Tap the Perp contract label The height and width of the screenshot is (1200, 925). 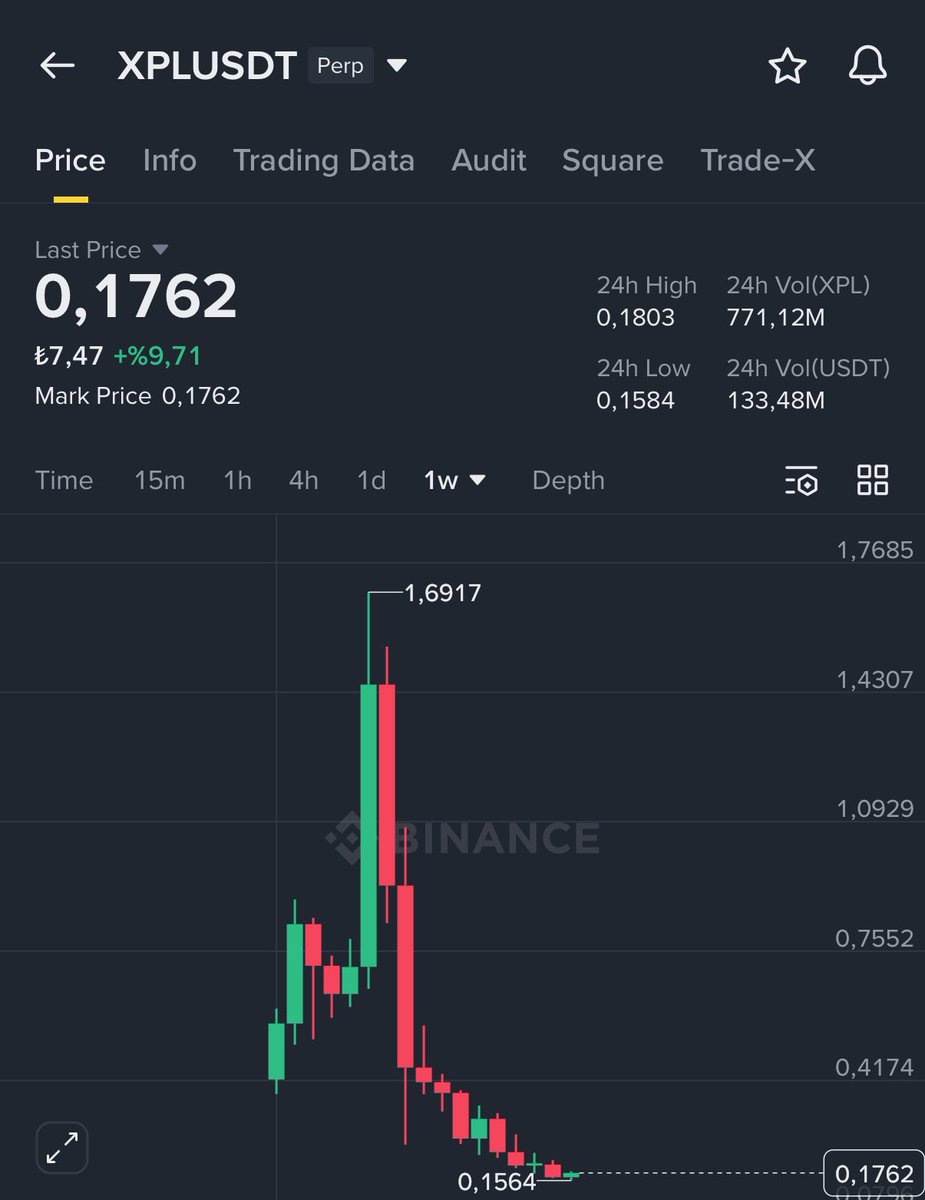tap(340, 66)
